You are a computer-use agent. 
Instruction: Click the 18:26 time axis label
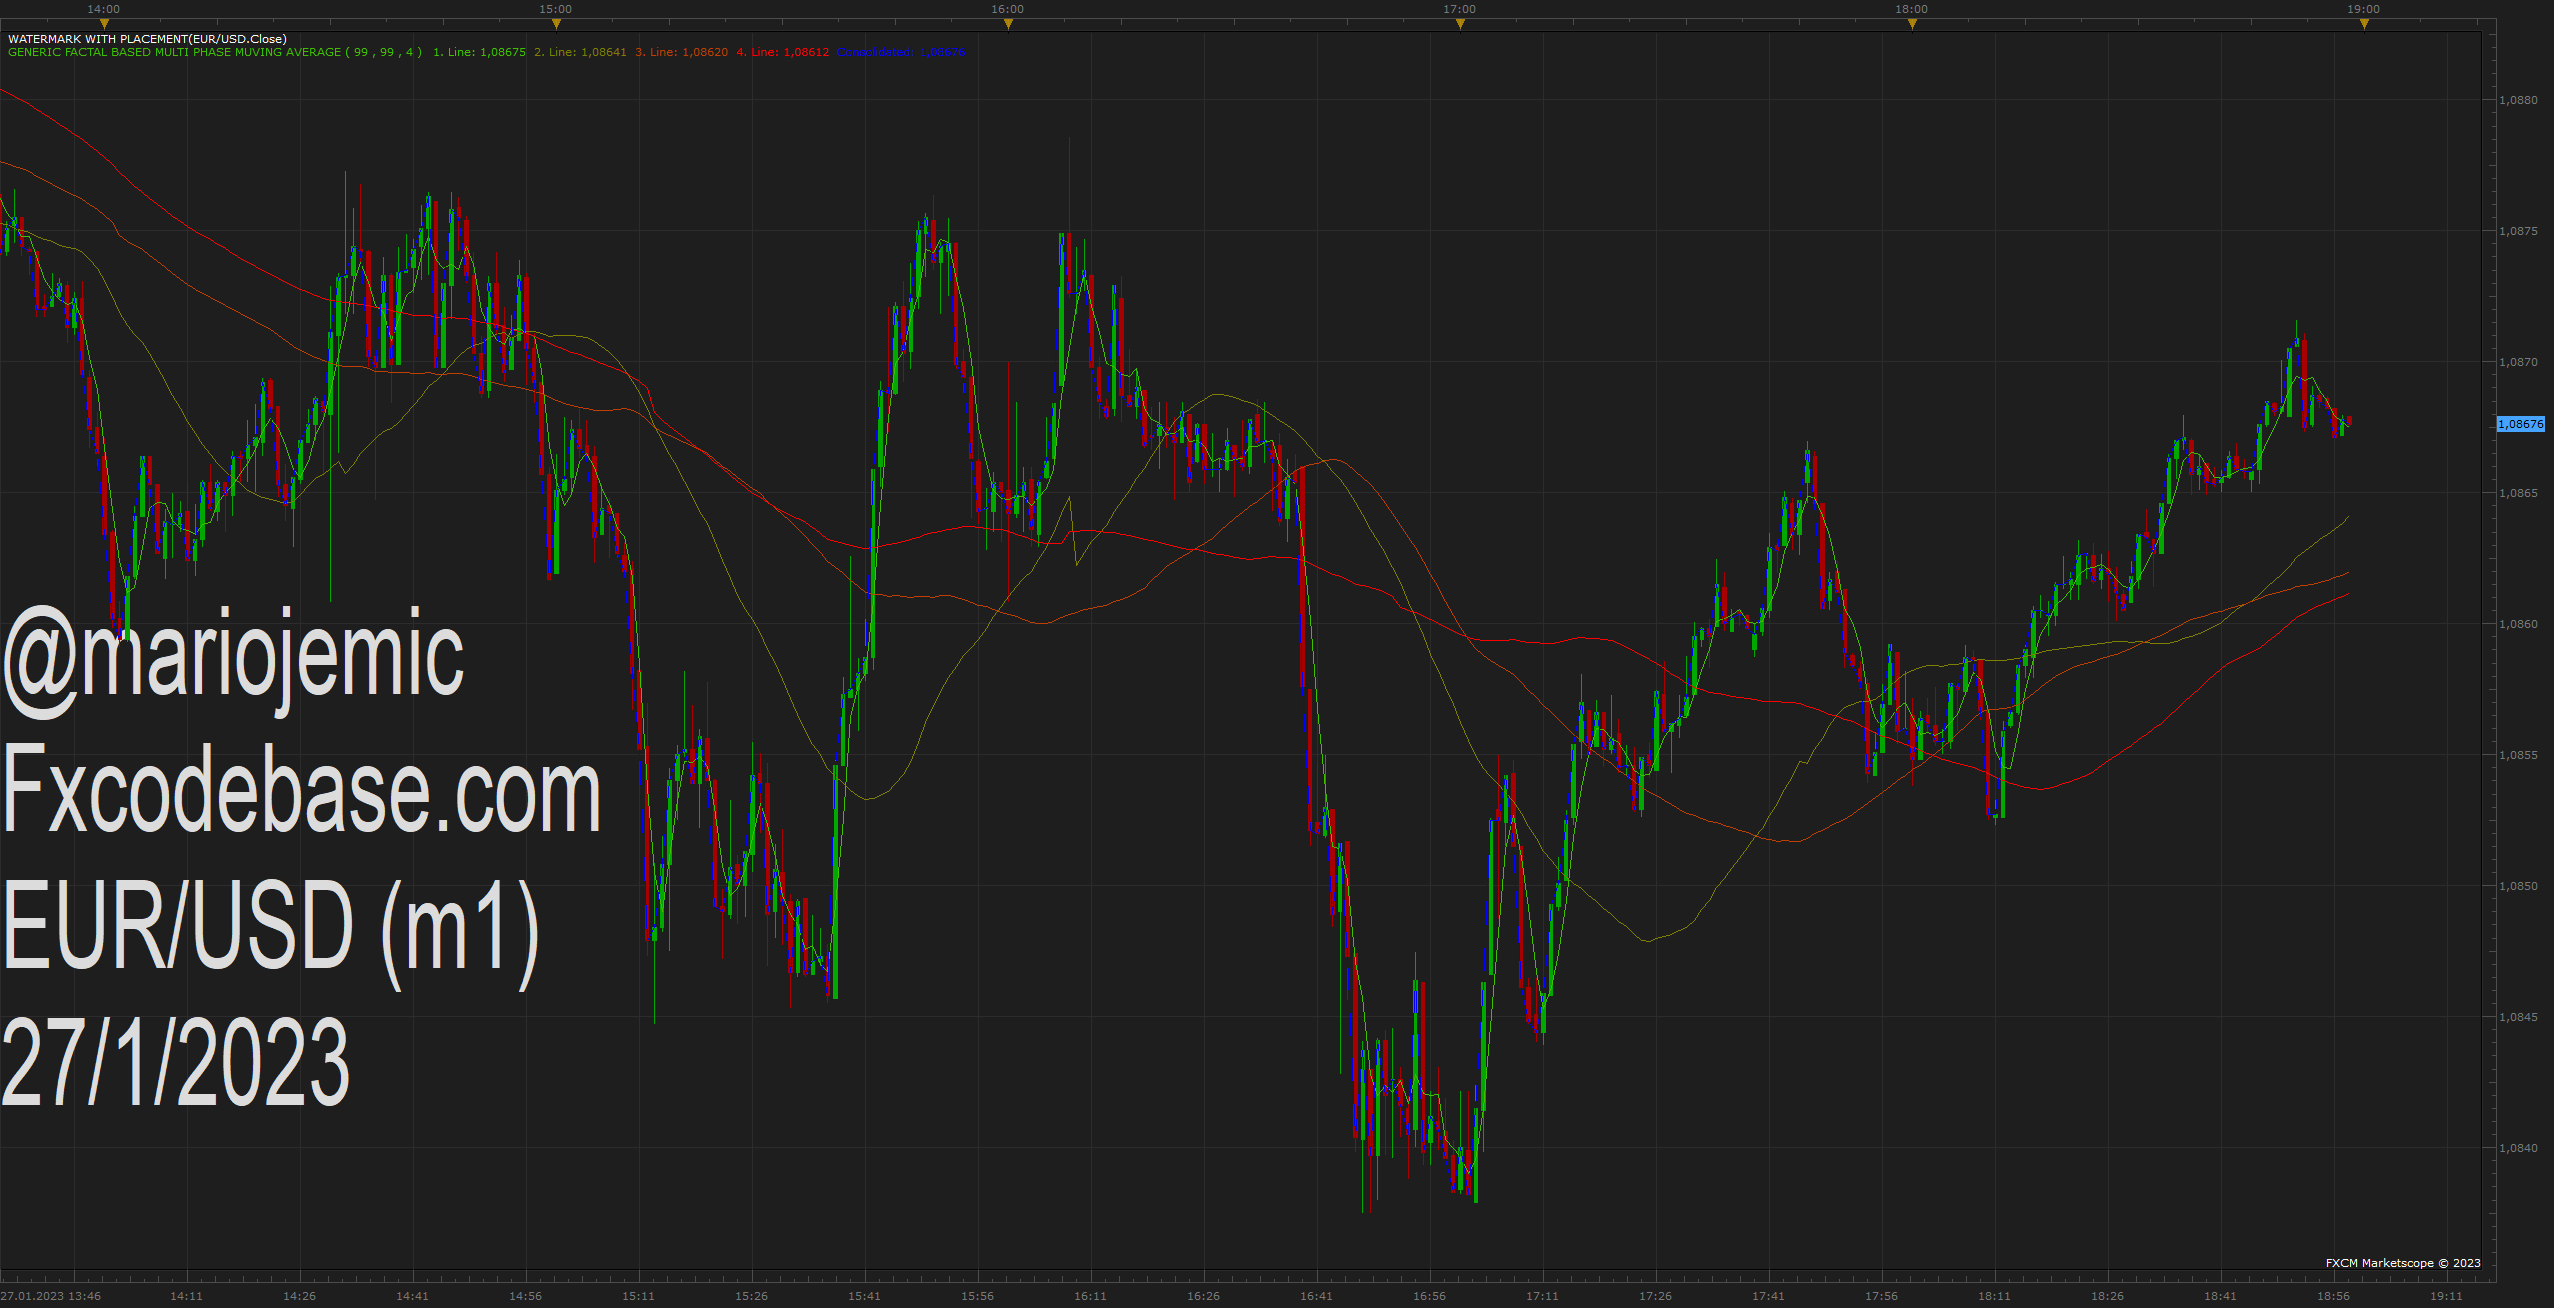[2107, 1296]
